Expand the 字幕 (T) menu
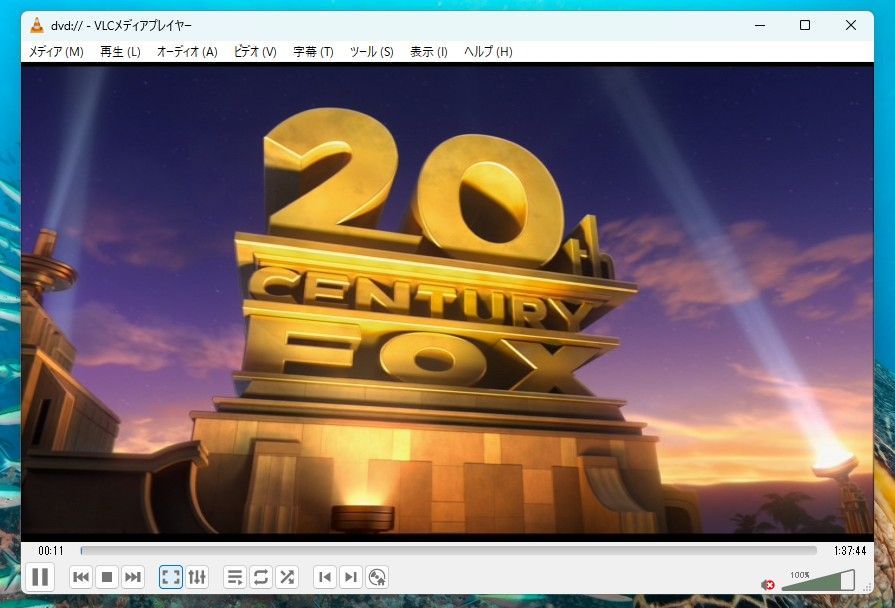 point(313,52)
